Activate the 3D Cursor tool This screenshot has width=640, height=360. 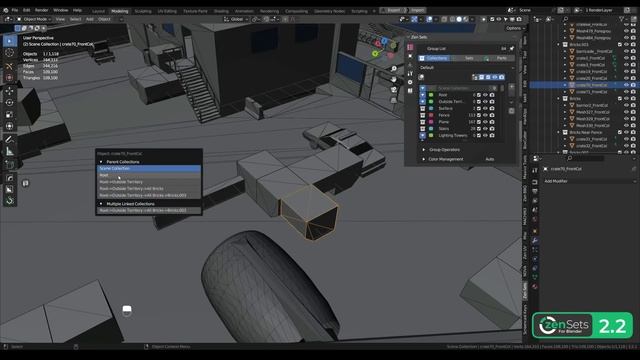point(9,53)
